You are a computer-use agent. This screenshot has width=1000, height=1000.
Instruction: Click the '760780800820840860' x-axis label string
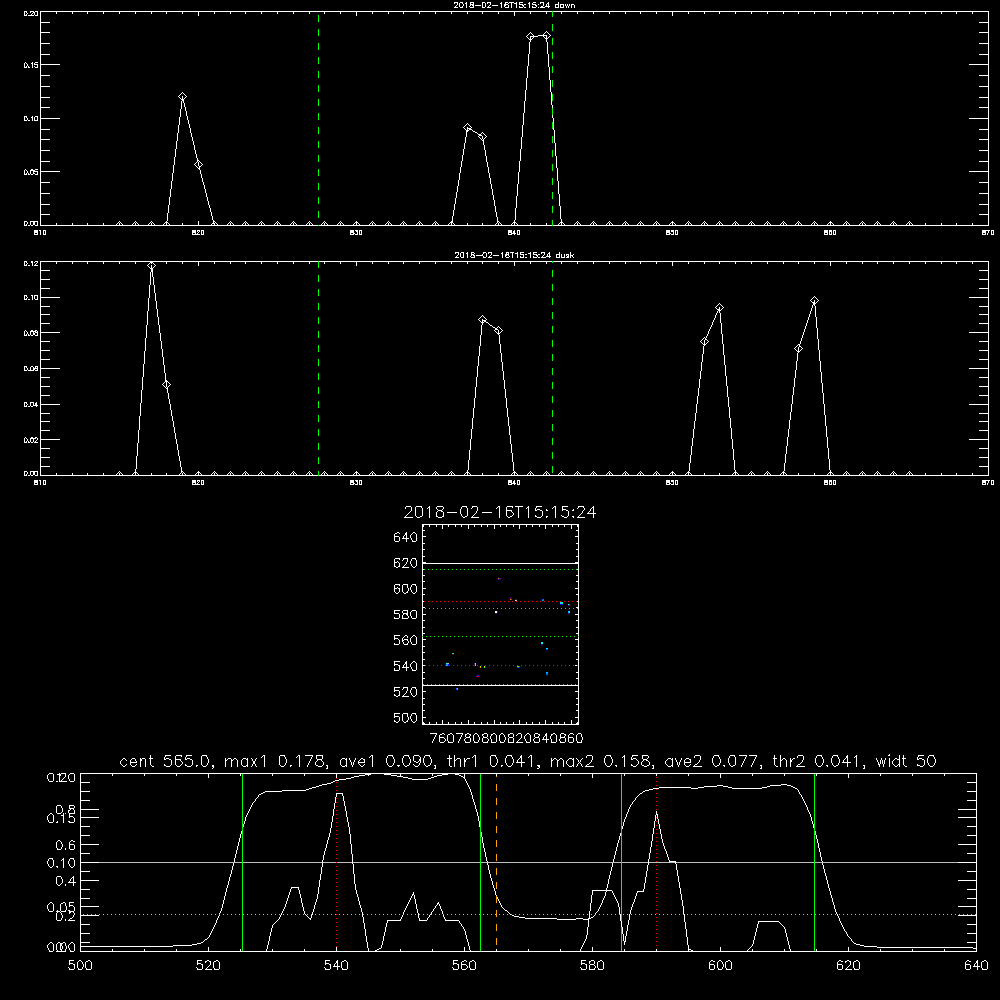tap(506, 738)
